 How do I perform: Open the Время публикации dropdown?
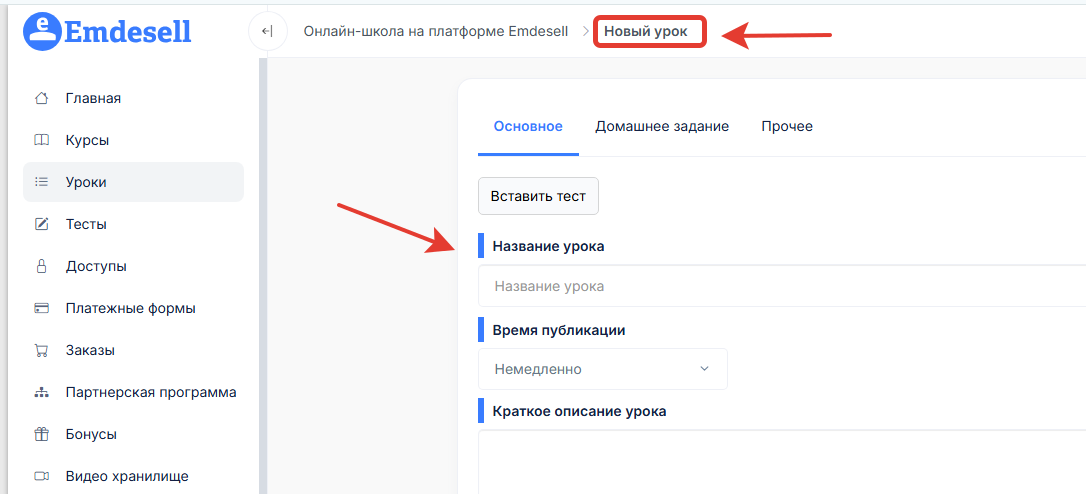603,369
